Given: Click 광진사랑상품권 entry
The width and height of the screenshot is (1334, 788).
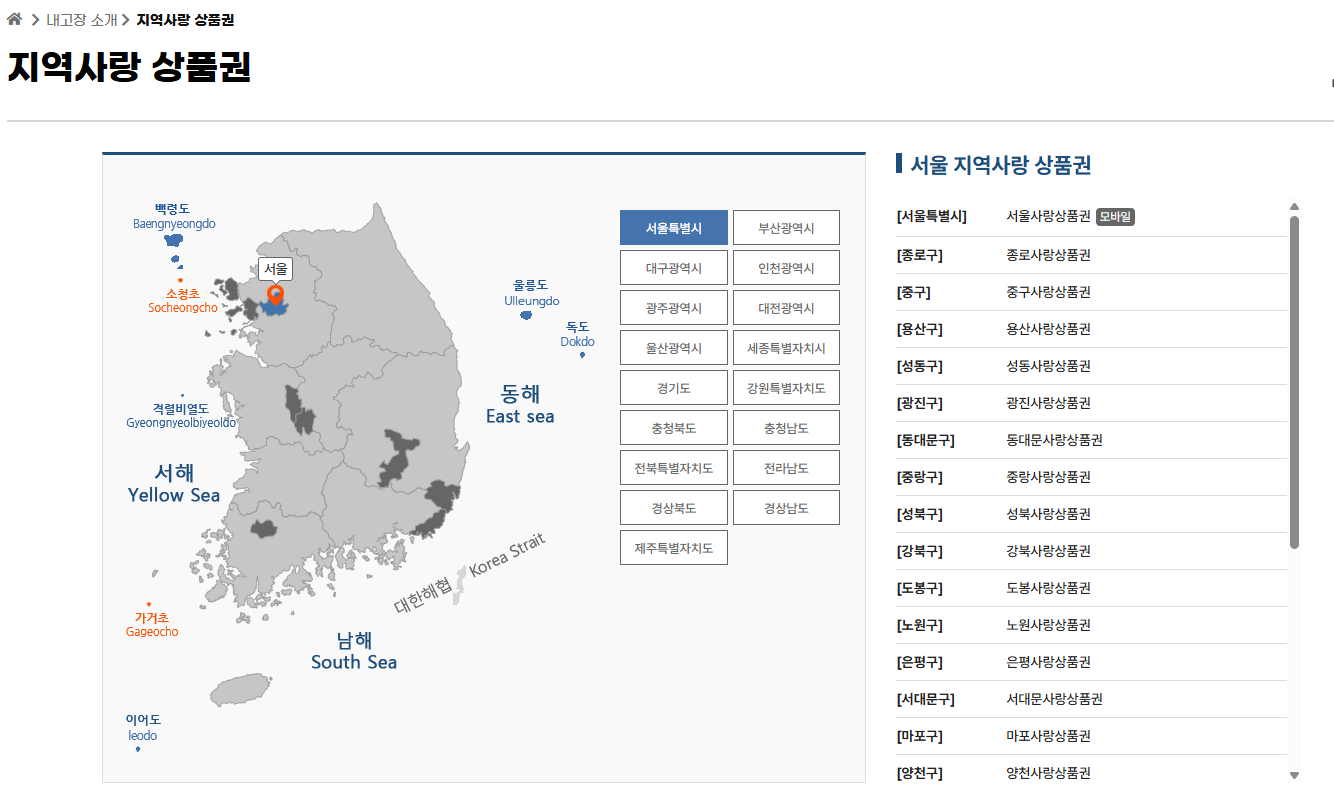Looking at the screenshot, I should (1048, 403).
